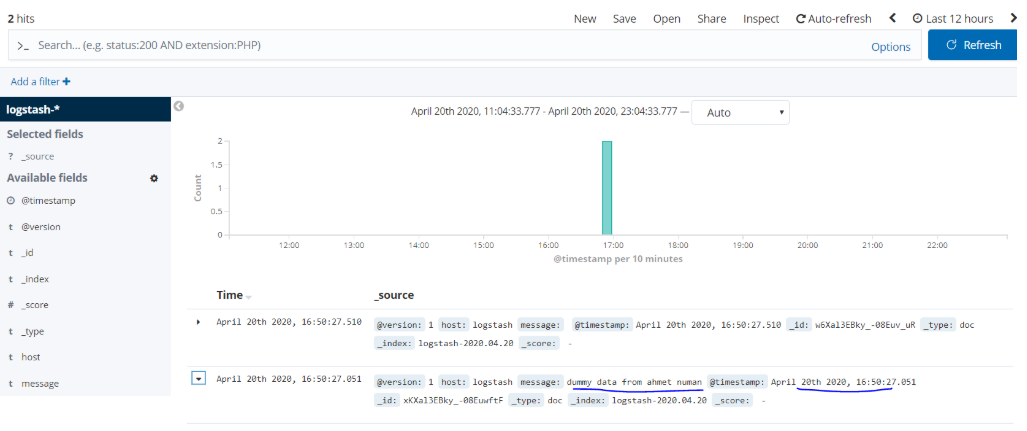Viewport: 1027px width, 431px height.
Task: Click the next time range arrow
Action: 1014,18
